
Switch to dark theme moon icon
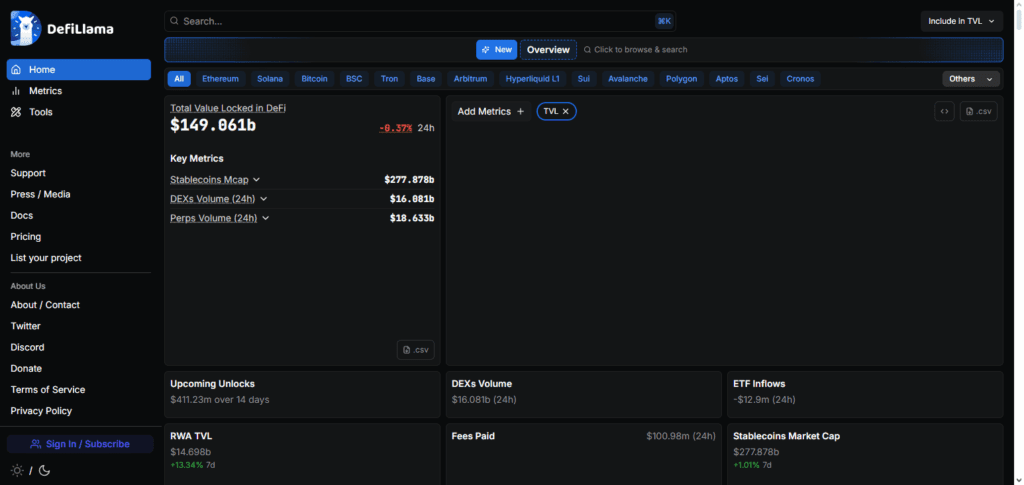[44, 470]
